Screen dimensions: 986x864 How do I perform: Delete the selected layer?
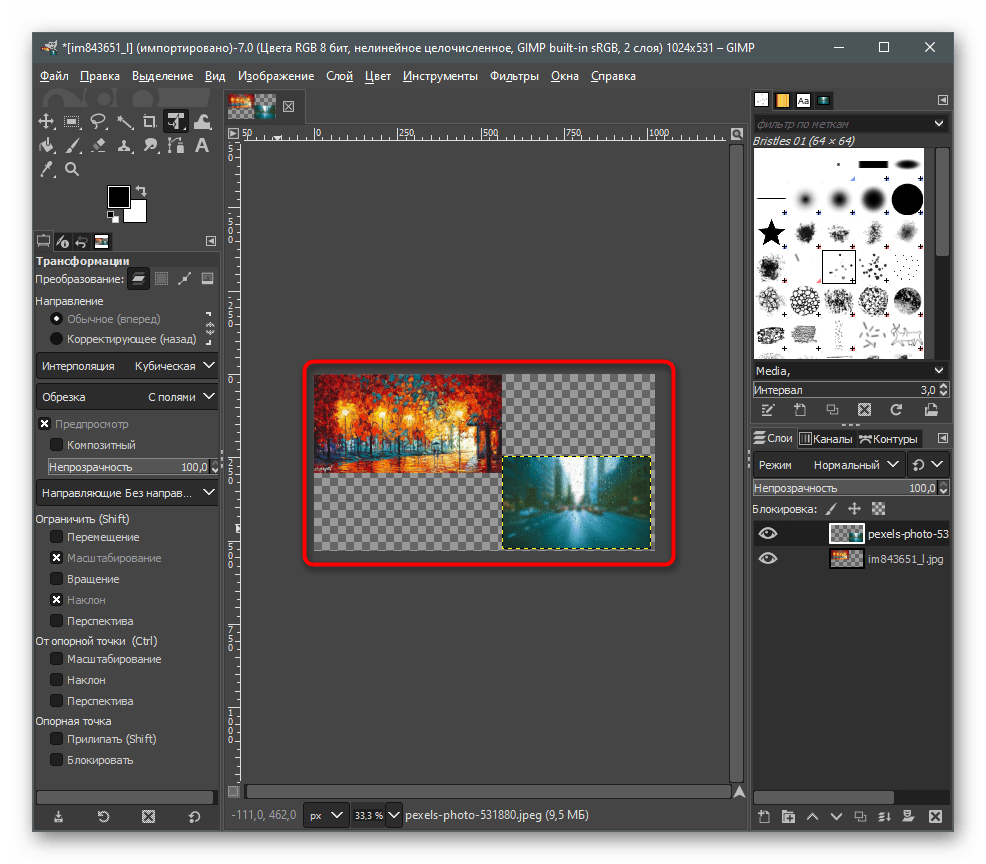935,816
